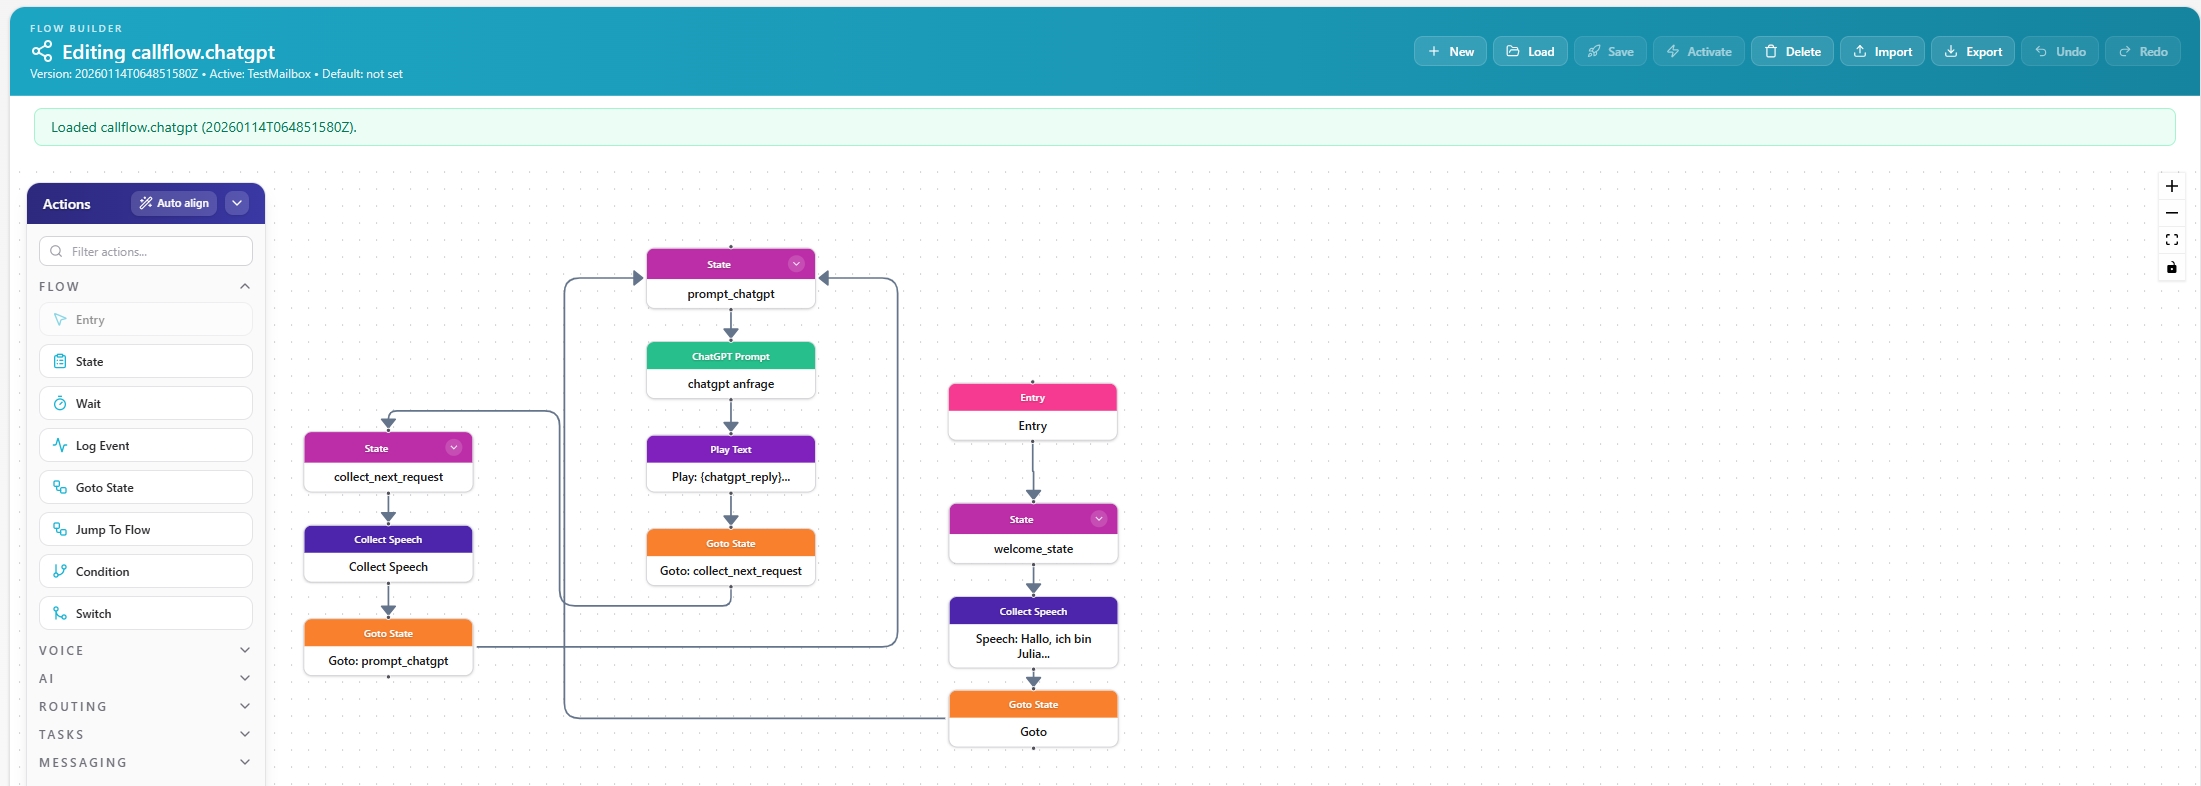This screenshot has width=2201, height=786.
Task: Click Auto align in Actions panel
Action: [x=174, y=203]
